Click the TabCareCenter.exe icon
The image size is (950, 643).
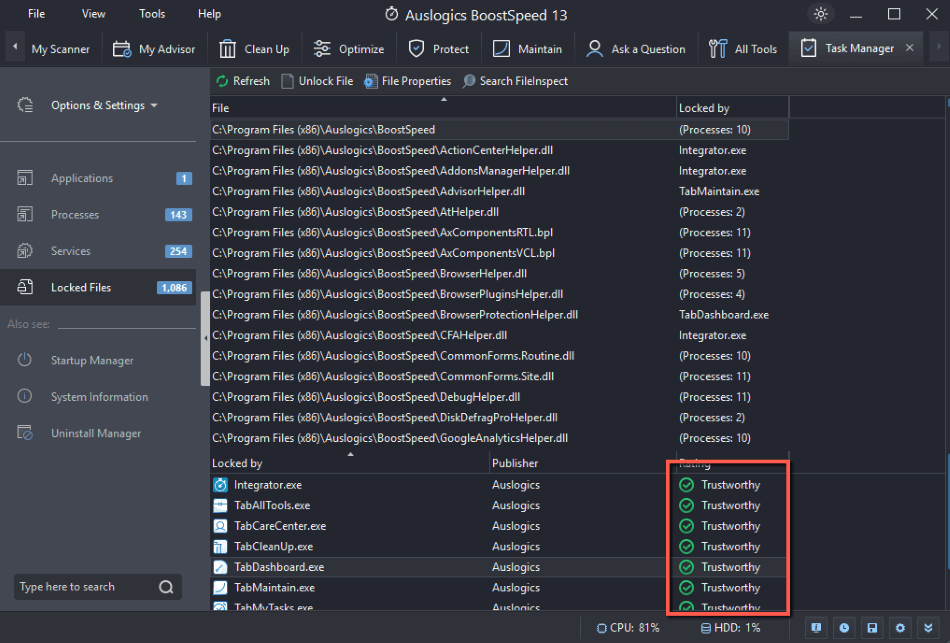pos(221,526)
